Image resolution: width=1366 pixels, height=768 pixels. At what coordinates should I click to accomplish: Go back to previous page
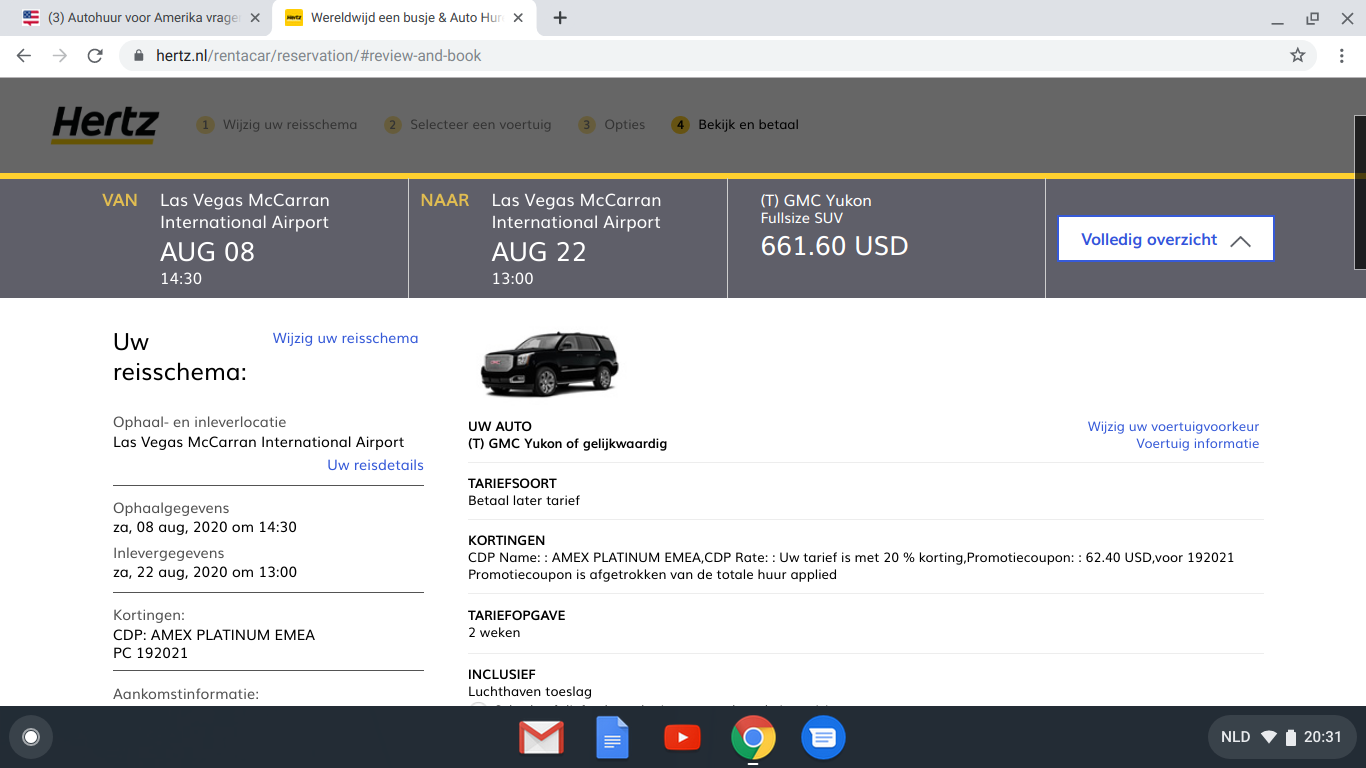tap(24, 56)
